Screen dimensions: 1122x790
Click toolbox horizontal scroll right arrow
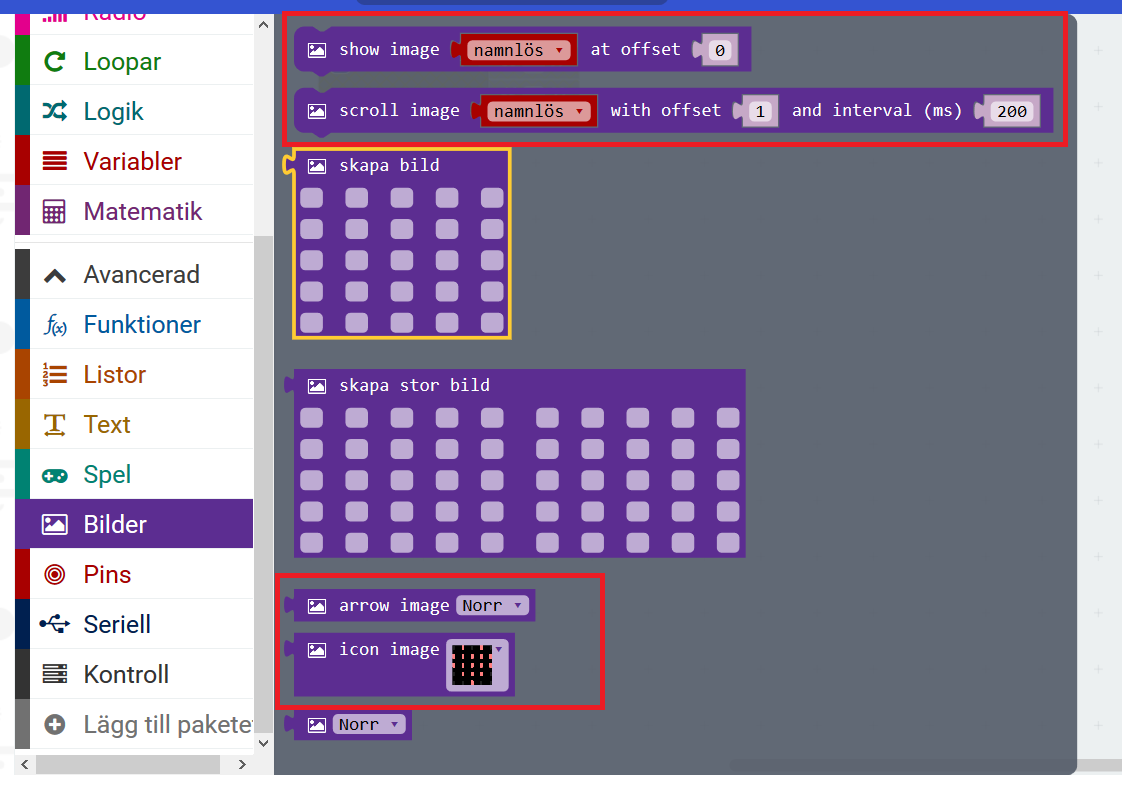point(242,764)
